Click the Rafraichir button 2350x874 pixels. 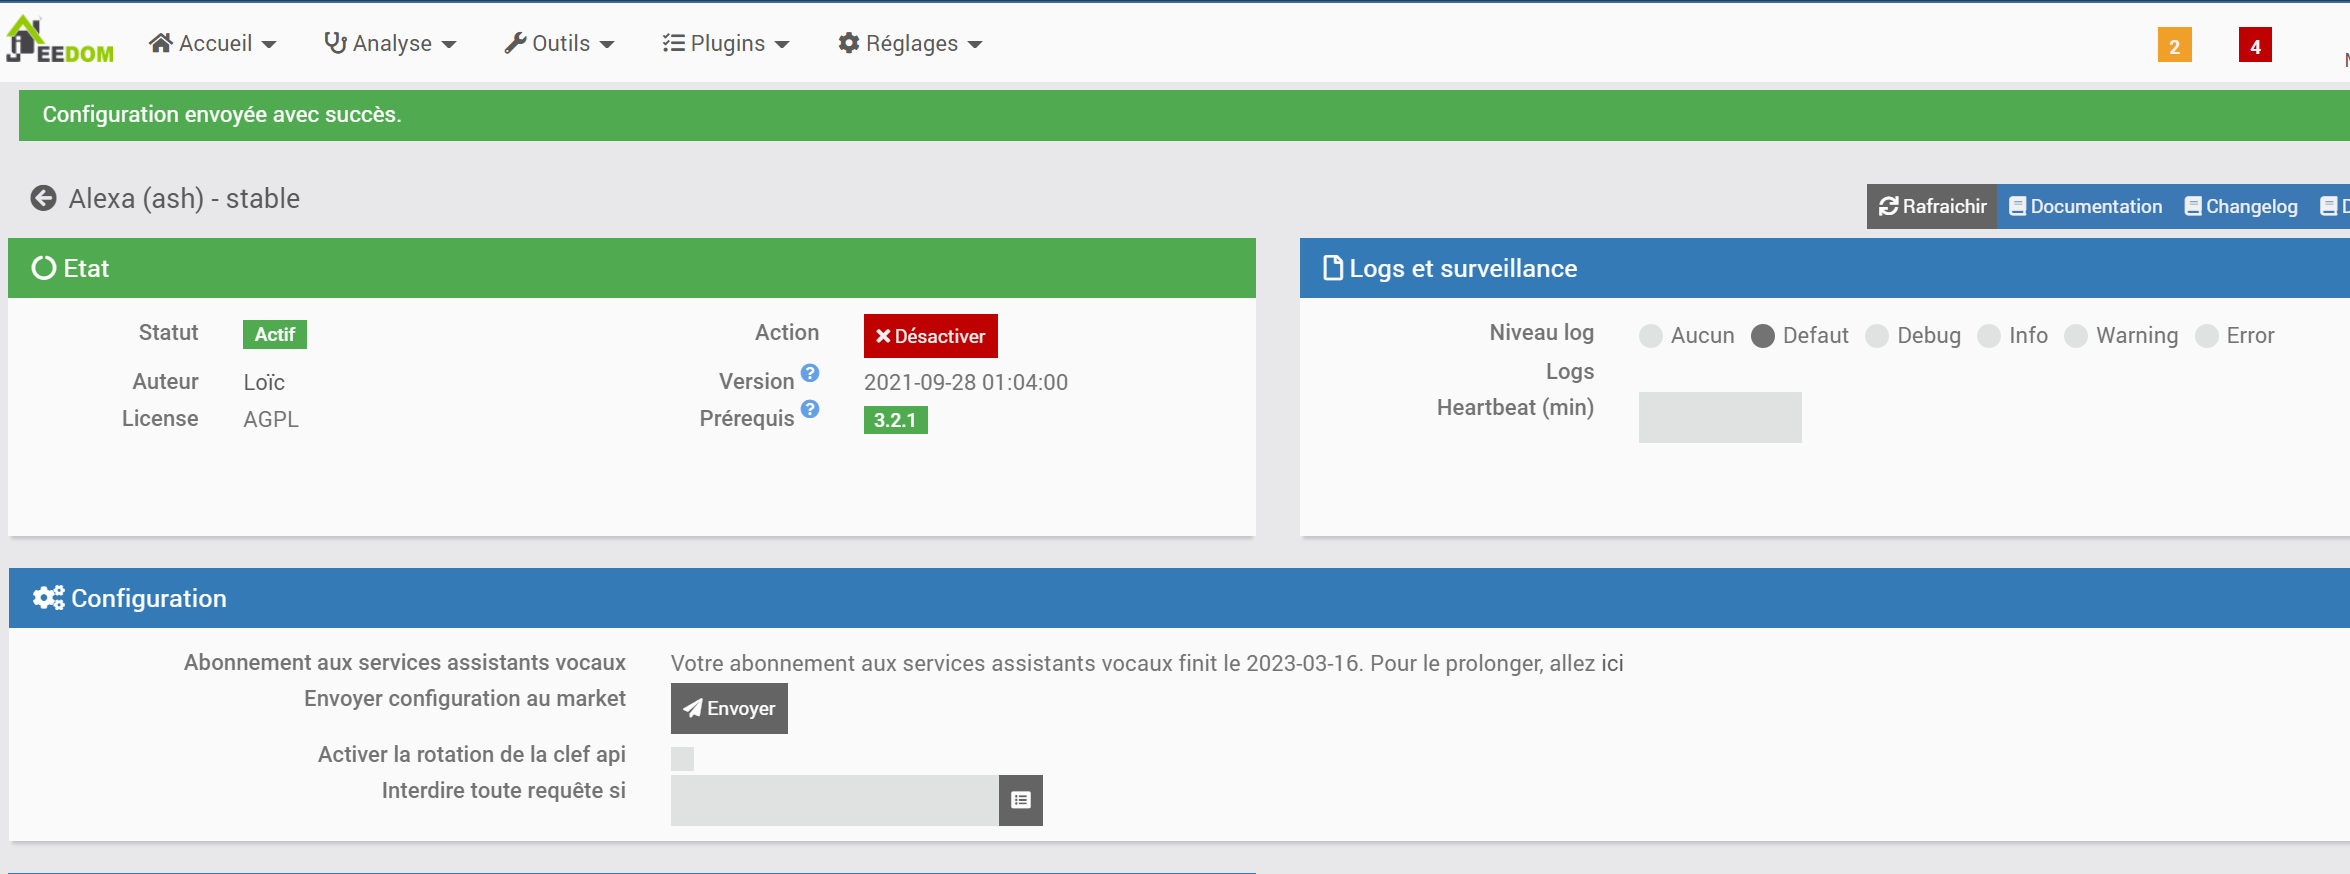click(1932, 206)
